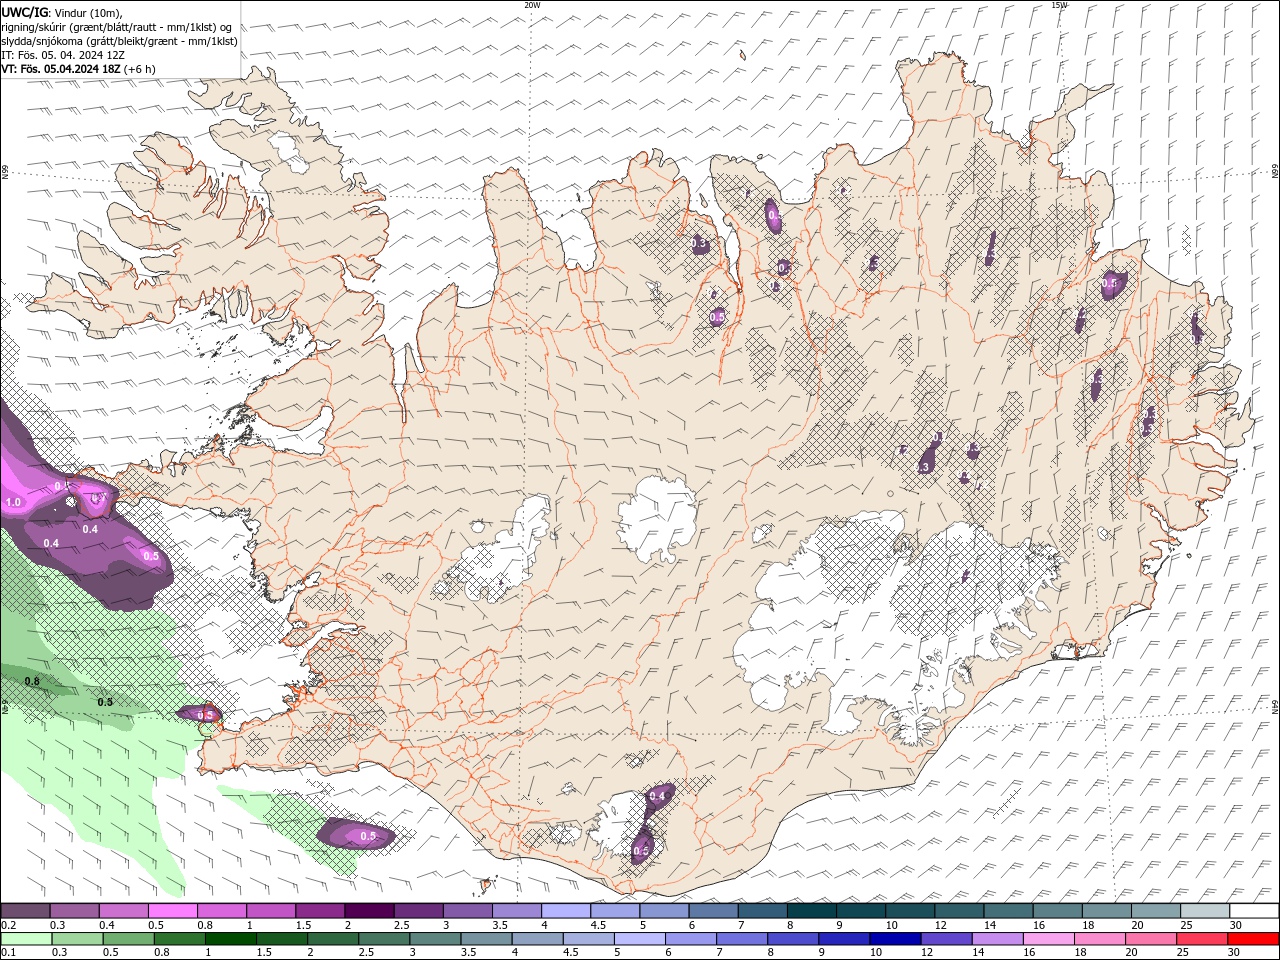Viewport: 1280px width, 960px height.
Task: Select the dark teal 8–9 swatch in the snow scale
Action: (810, 911)
